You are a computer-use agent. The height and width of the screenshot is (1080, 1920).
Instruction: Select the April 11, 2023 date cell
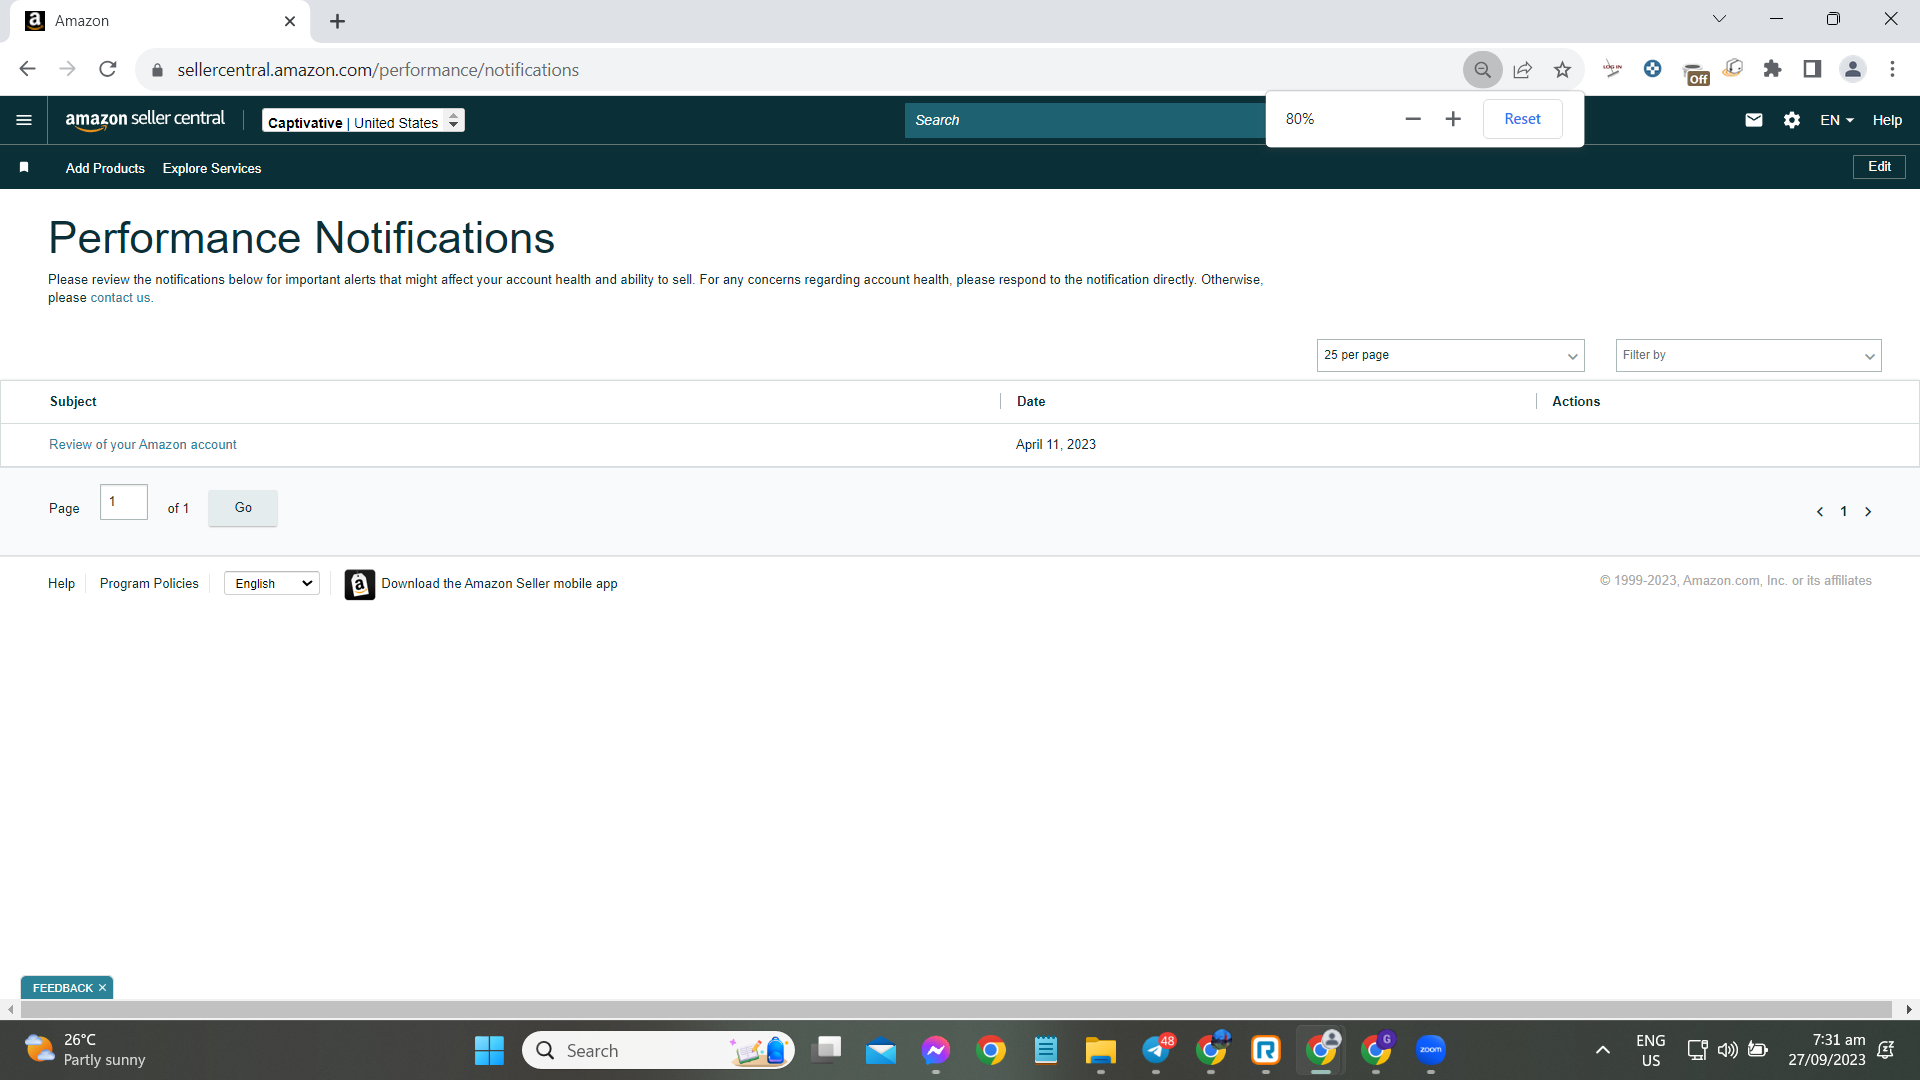pyautogui.click(x=1056, y=445)
